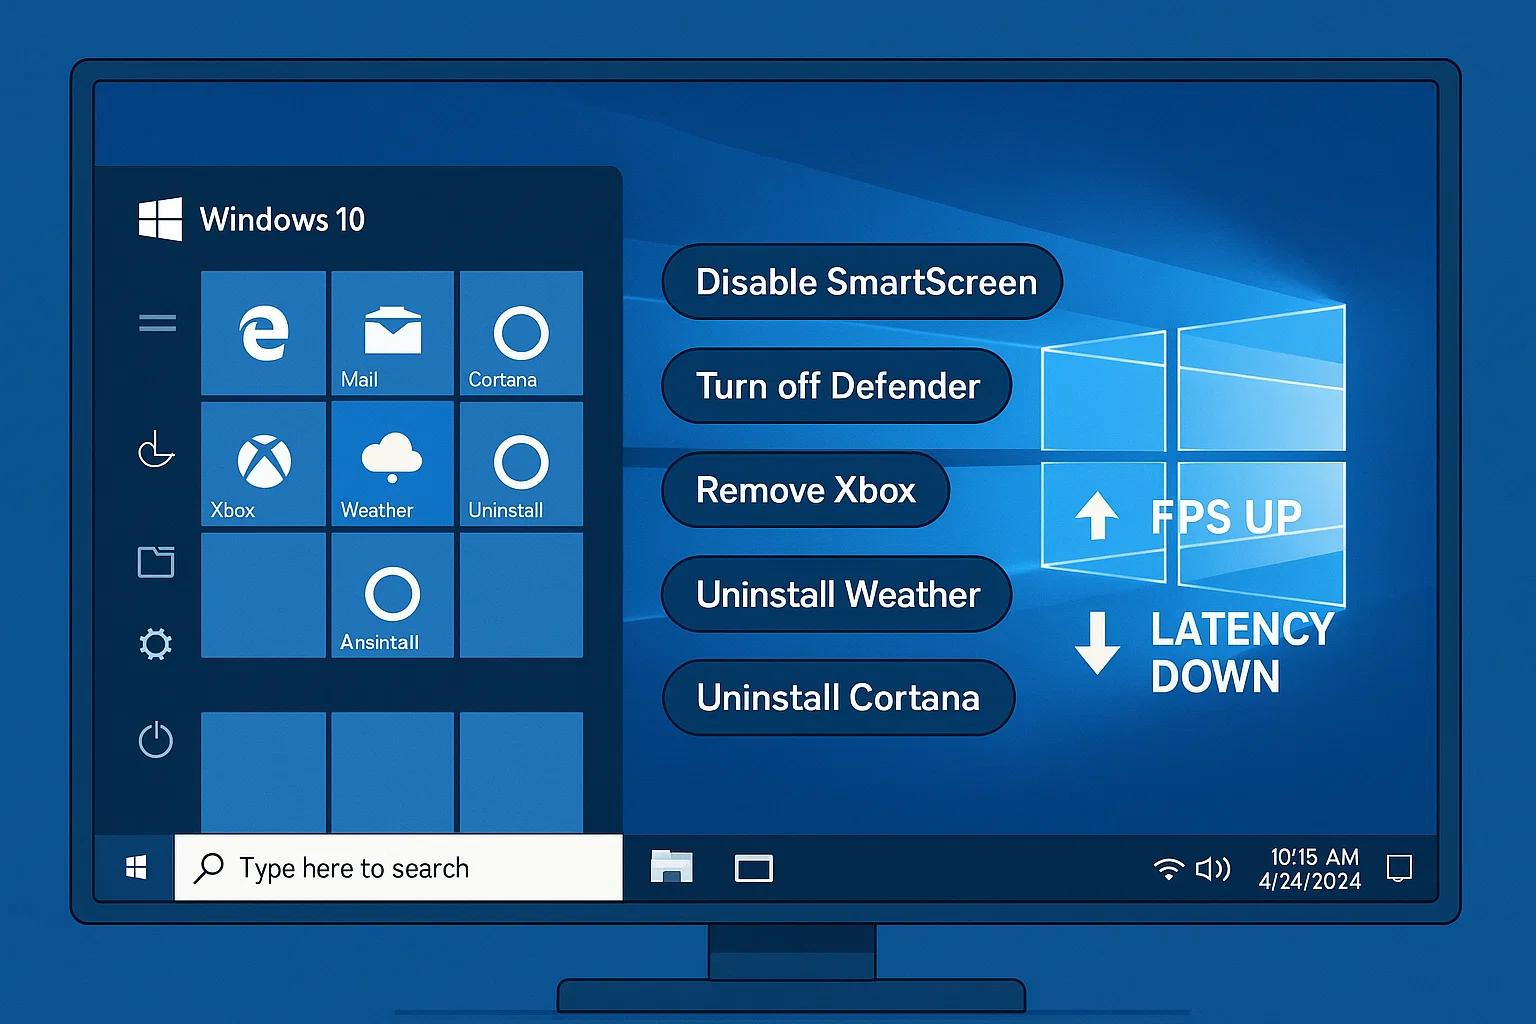The image size is (1536, 1024).
Task: Open File Explorer from the taskbar
Action: click(x=672, y=867)
